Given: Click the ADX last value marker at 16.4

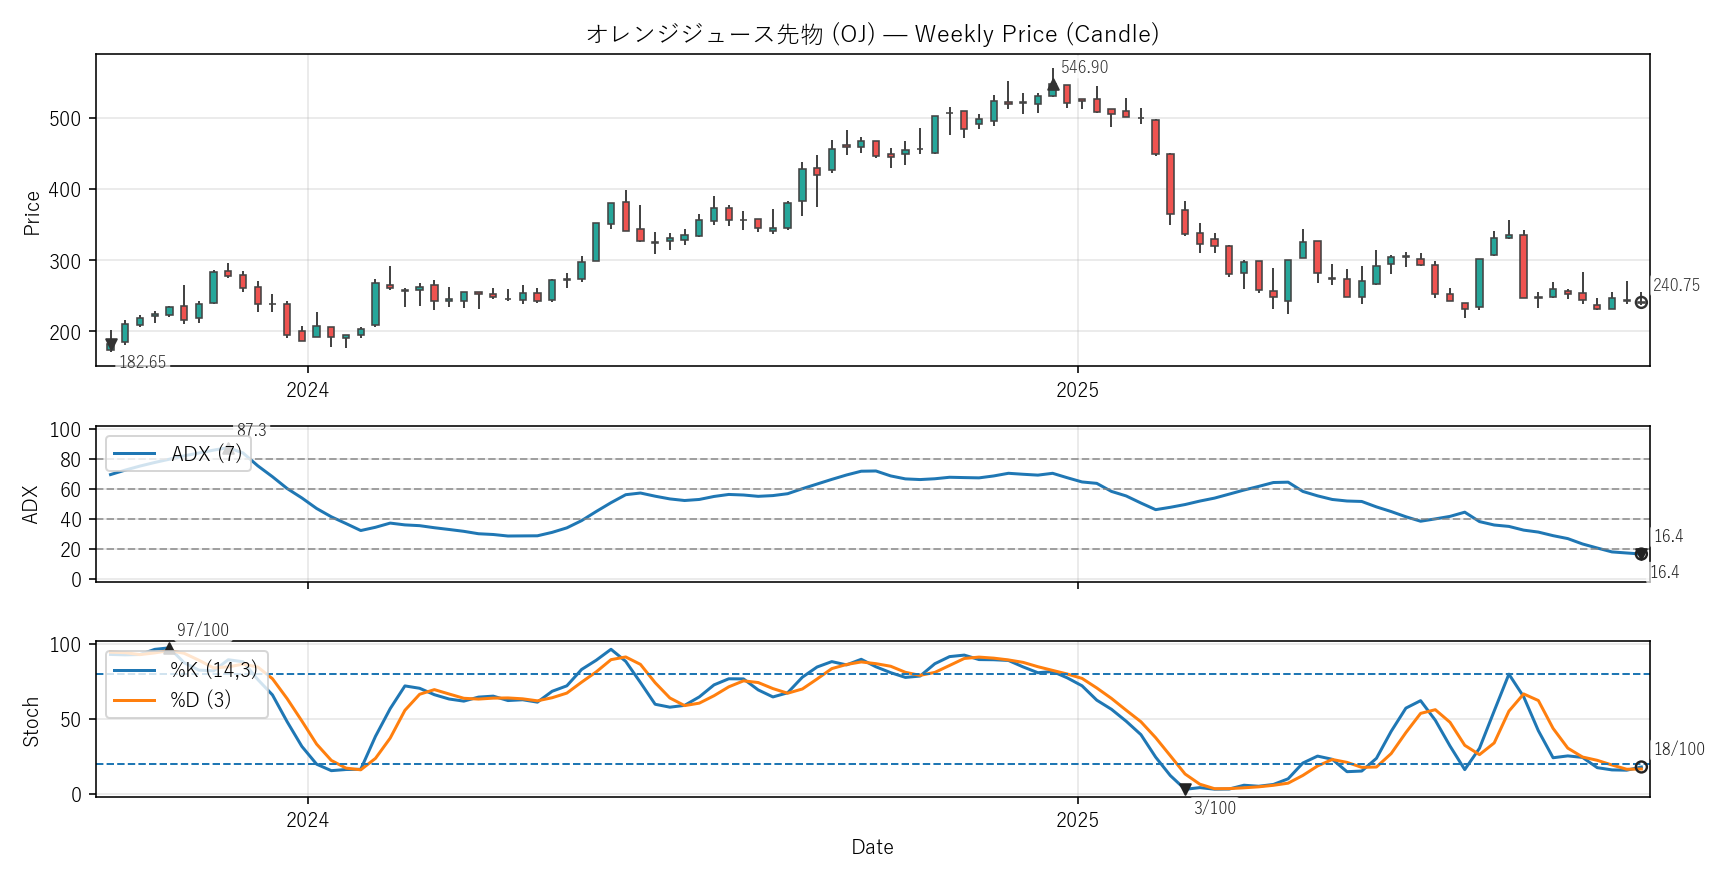Looking at the screenshot, I should click(x=1641, y=554).
